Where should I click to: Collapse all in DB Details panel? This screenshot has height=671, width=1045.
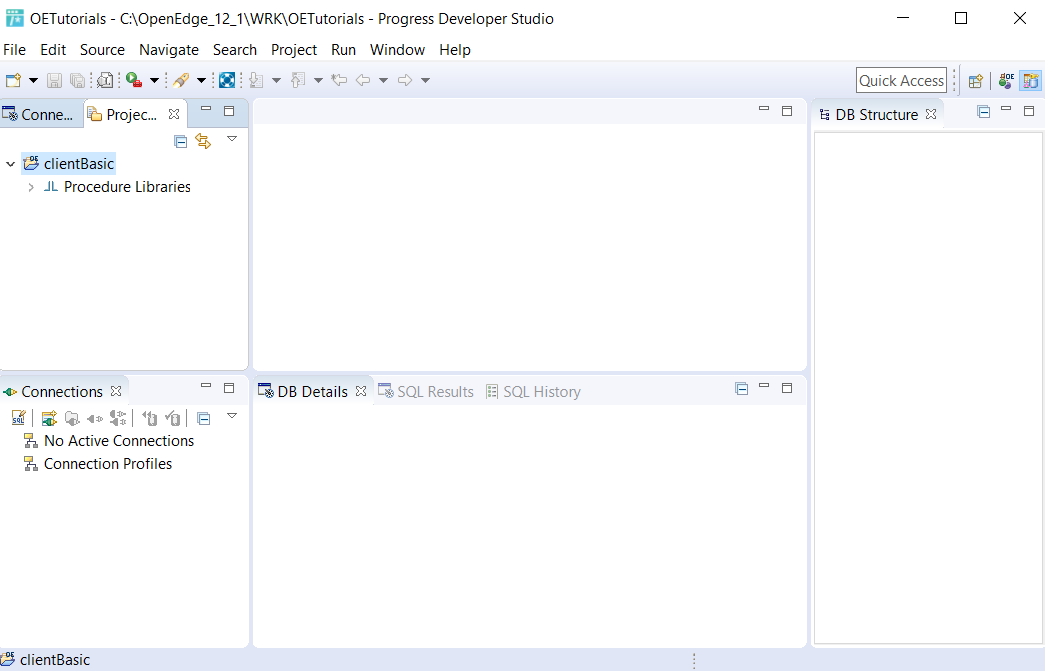[x=742, y=389]
